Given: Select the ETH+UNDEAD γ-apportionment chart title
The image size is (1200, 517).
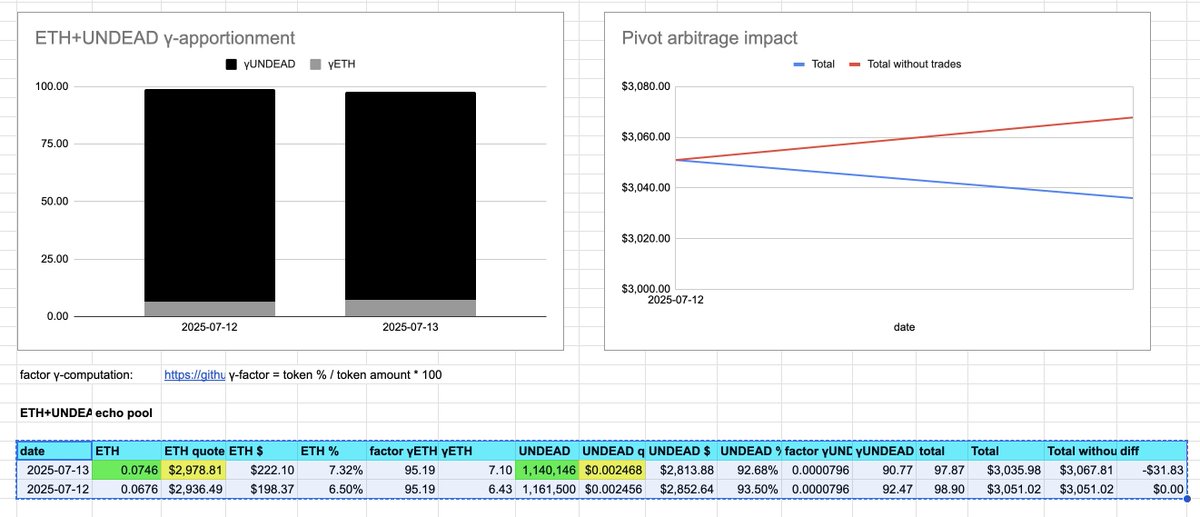Looking at the screenshot, I should tap(164, 38).
